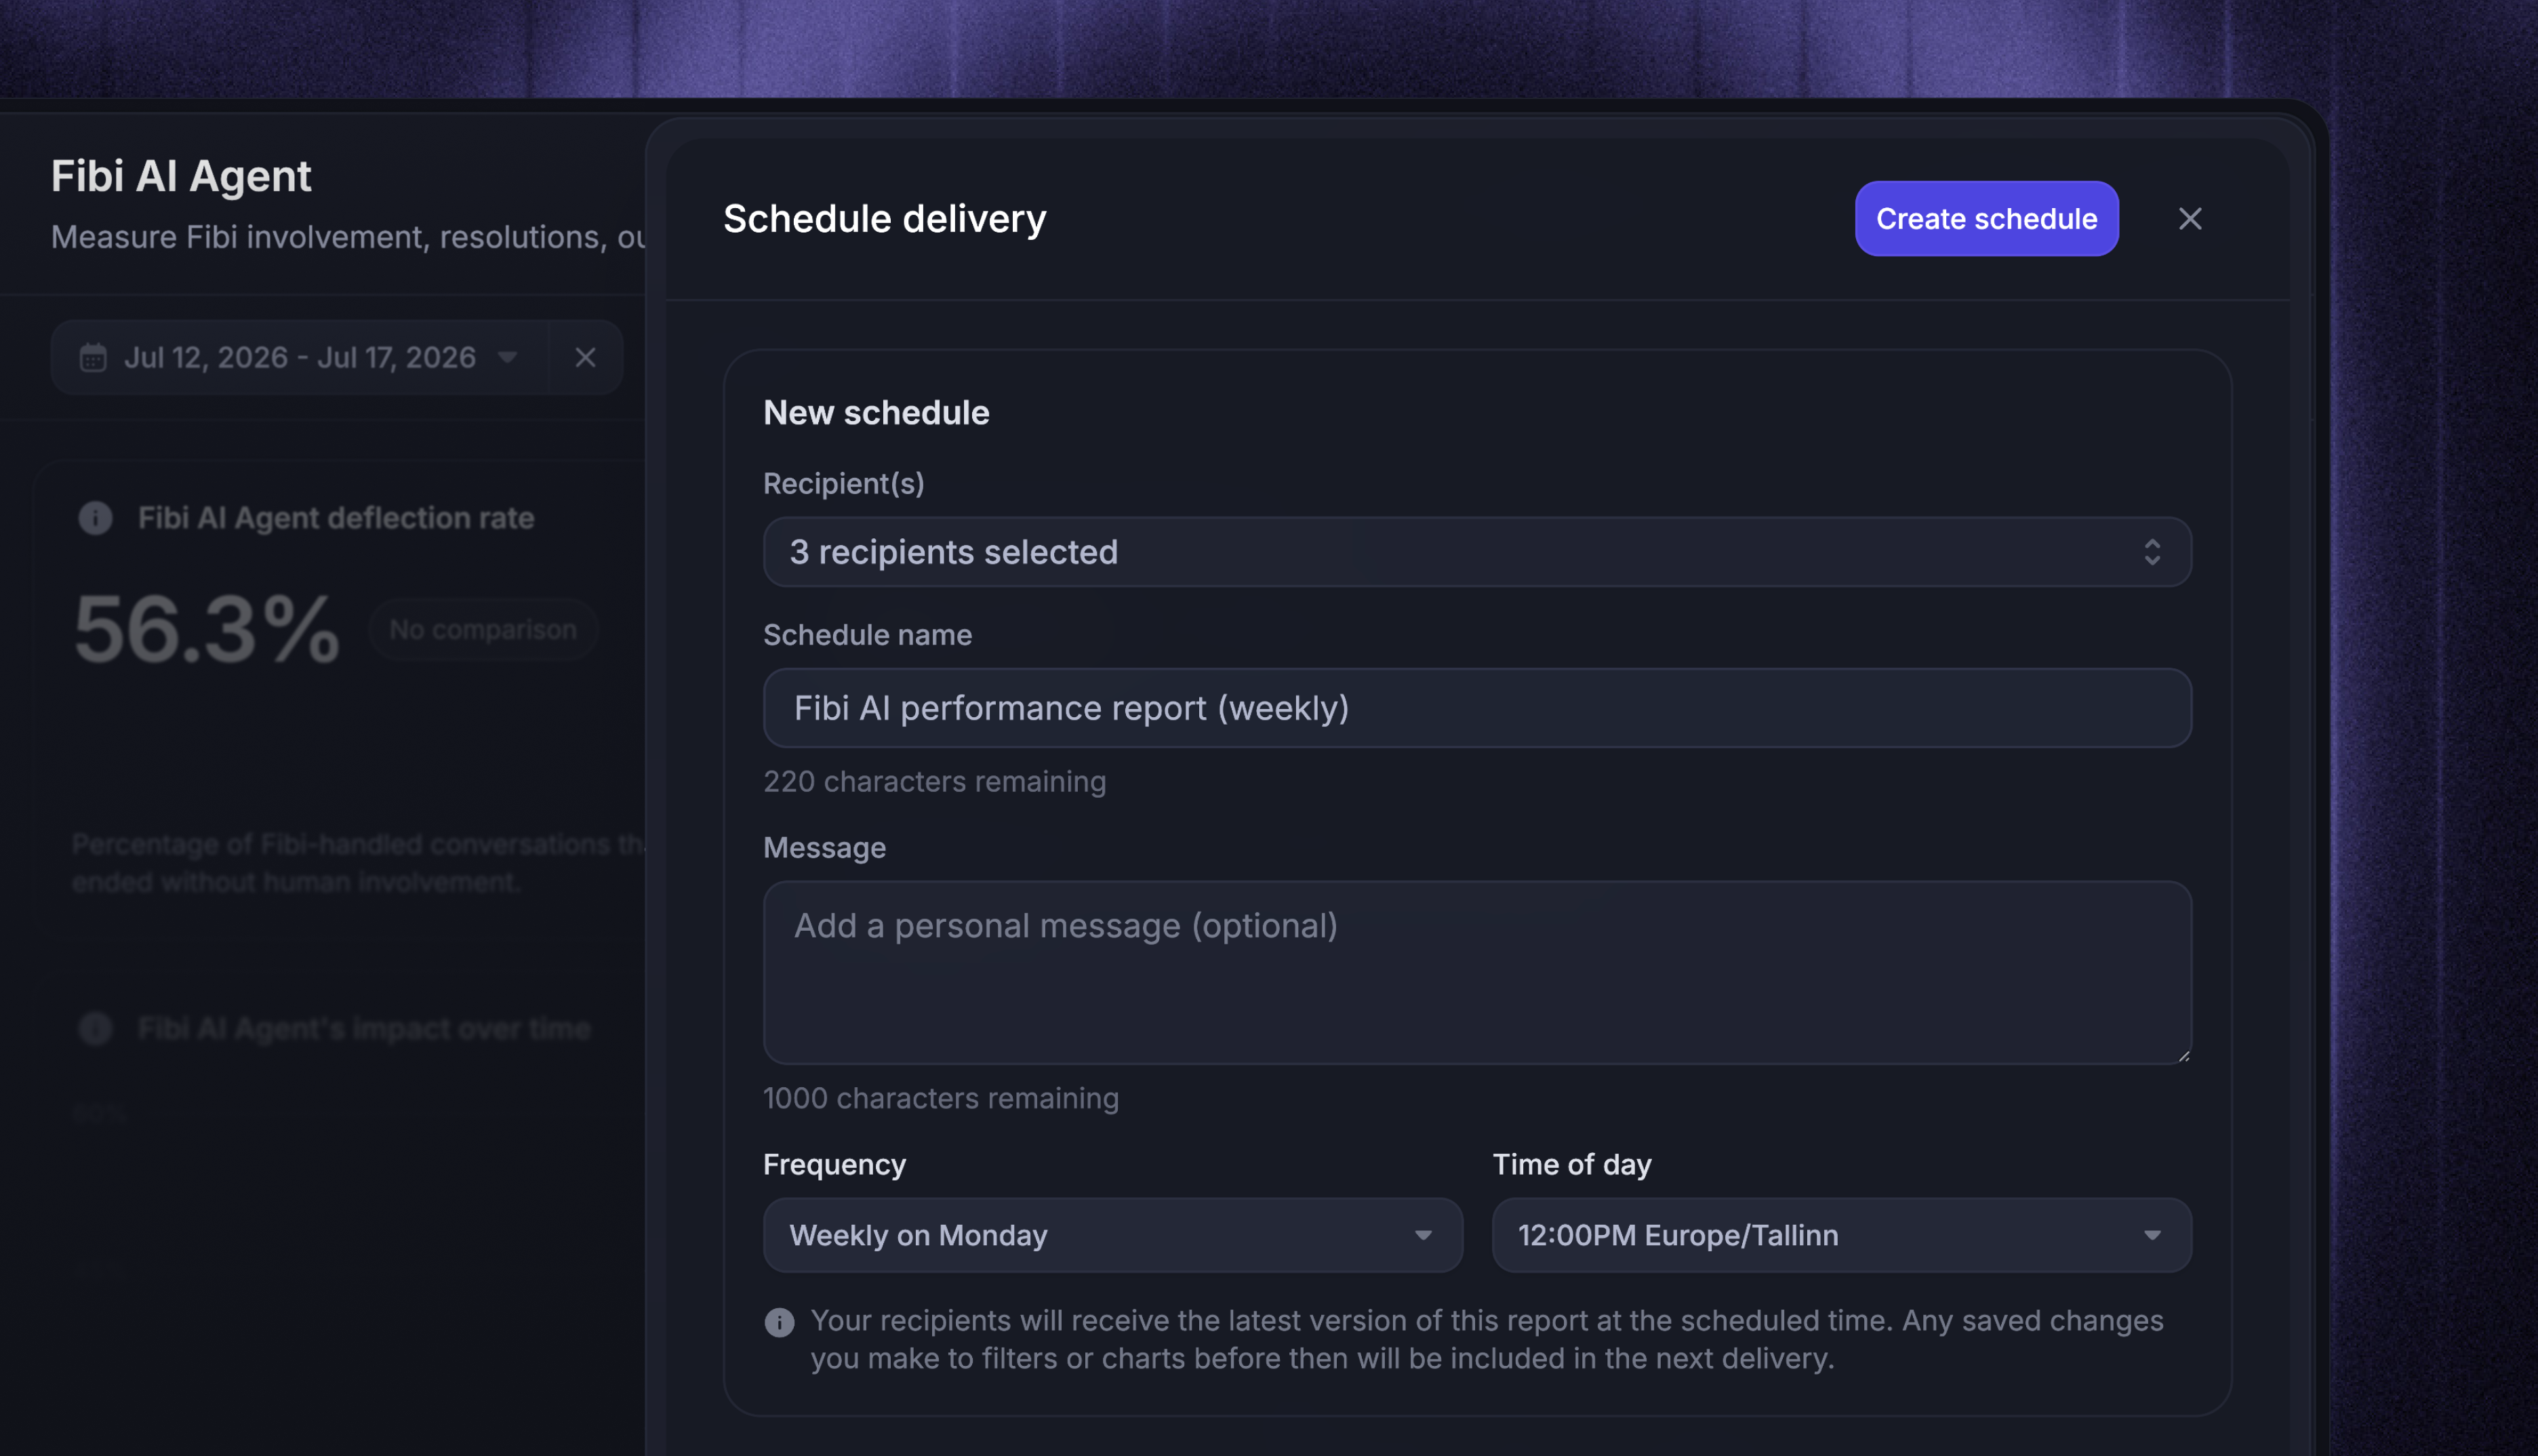2538x1456 pixels.
Task: Edit the Schedule name field
Action: 1477,708
